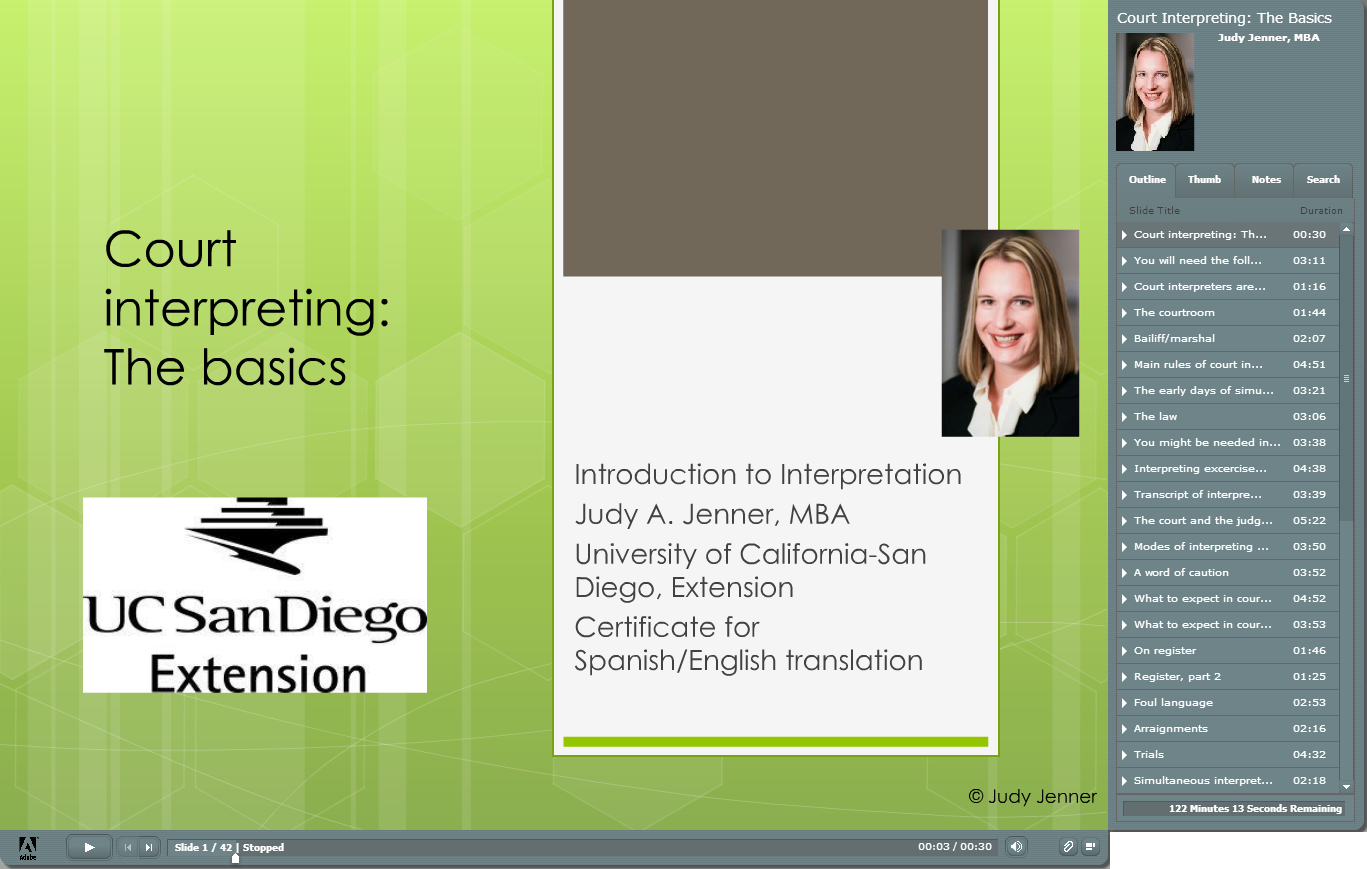
Task: Open 'Simultaneous interpret...' slide
Action: 1228,780
